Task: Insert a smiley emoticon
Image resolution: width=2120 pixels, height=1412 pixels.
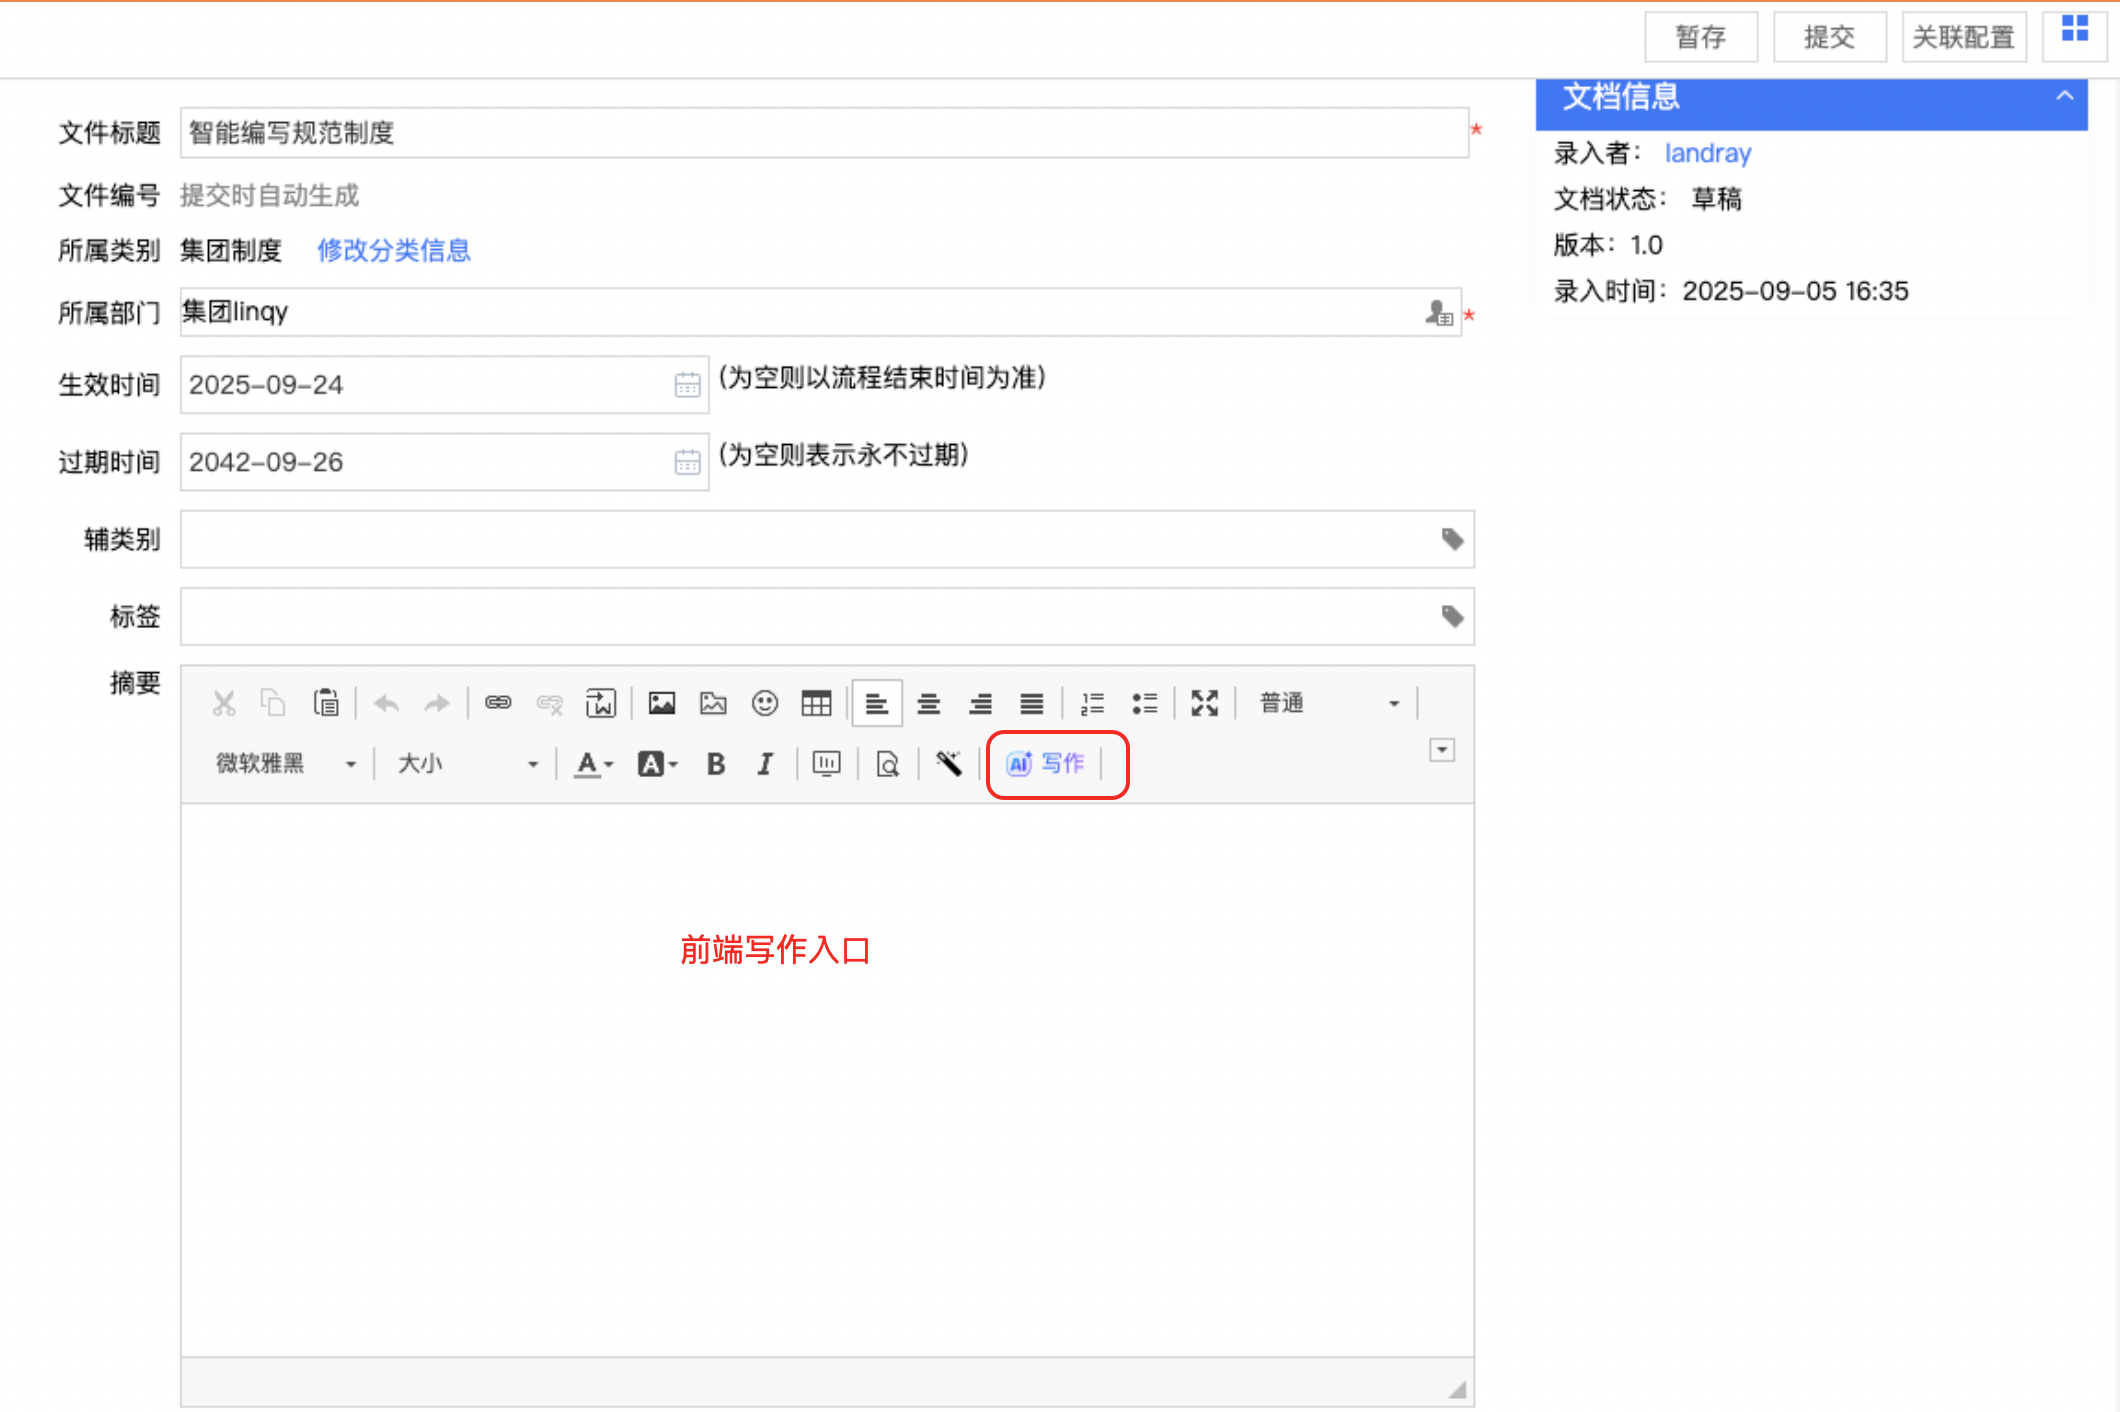Action: (x=764, y=704)
